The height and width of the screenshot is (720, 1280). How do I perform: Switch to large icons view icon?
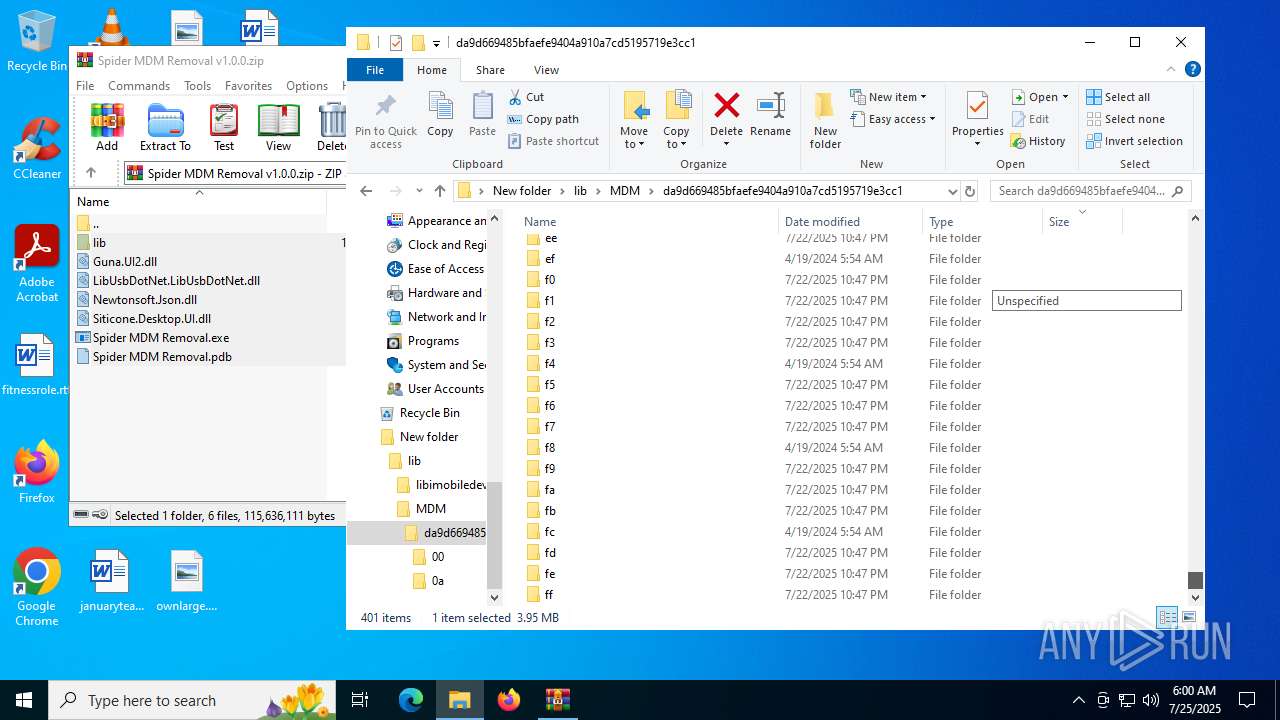click(1189, 618)
